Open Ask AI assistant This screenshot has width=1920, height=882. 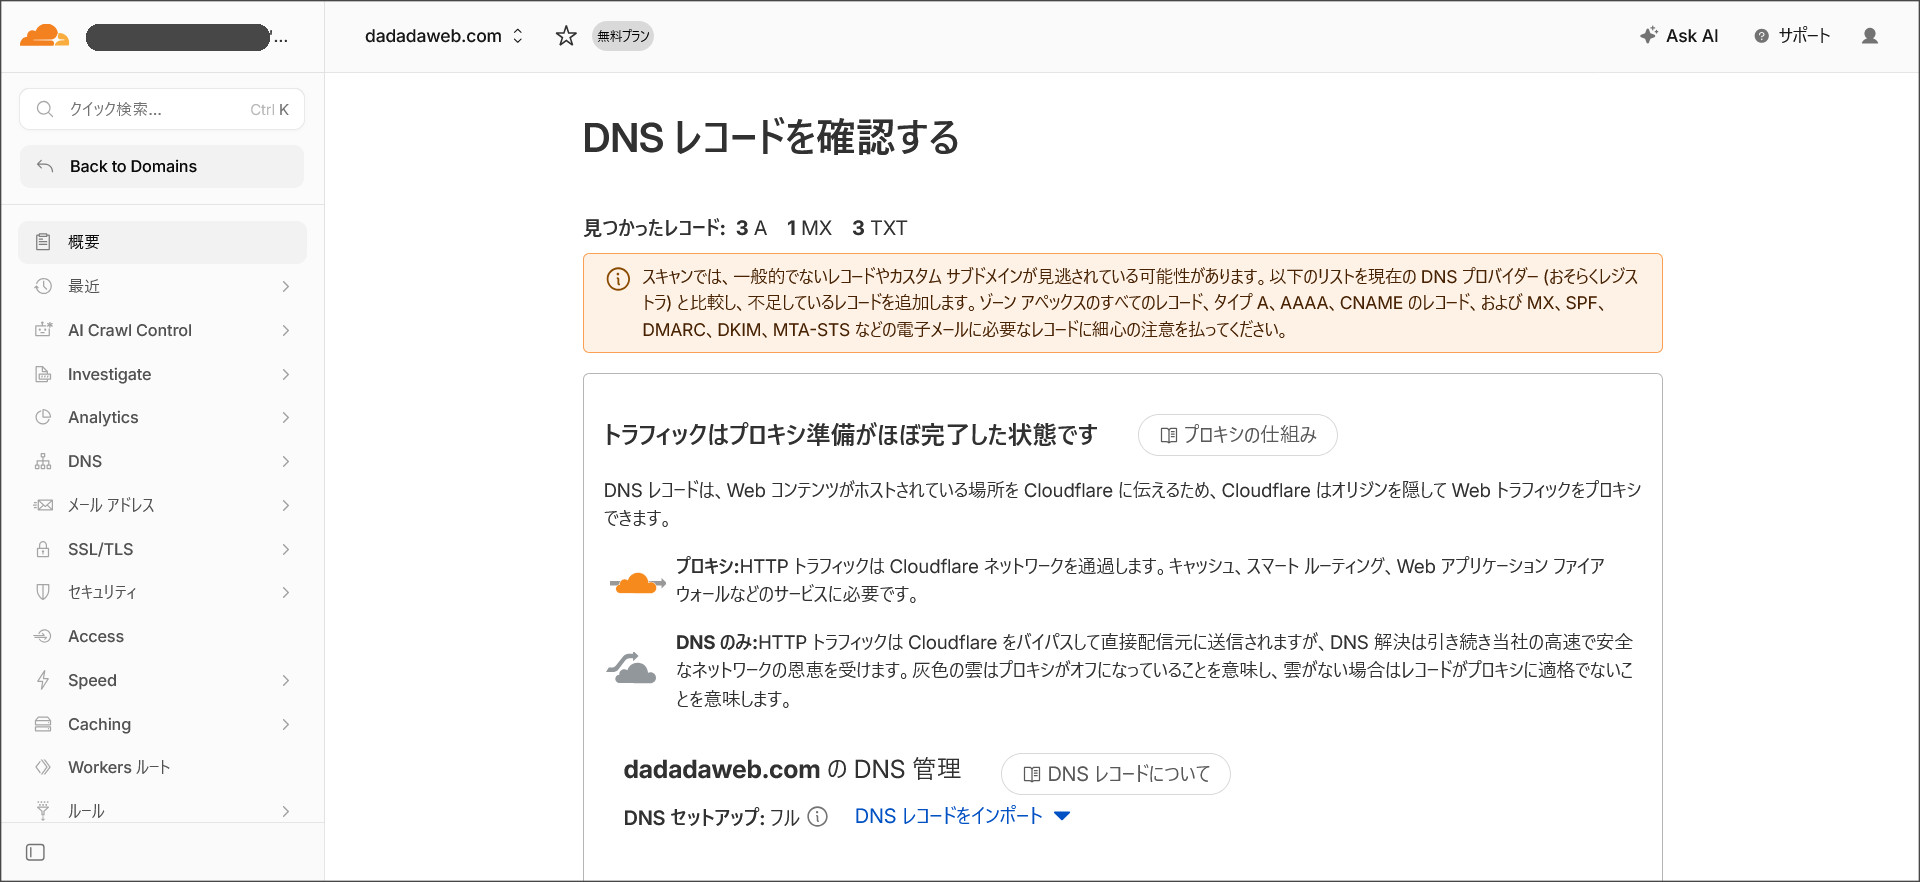click(x=1679, y=36)
